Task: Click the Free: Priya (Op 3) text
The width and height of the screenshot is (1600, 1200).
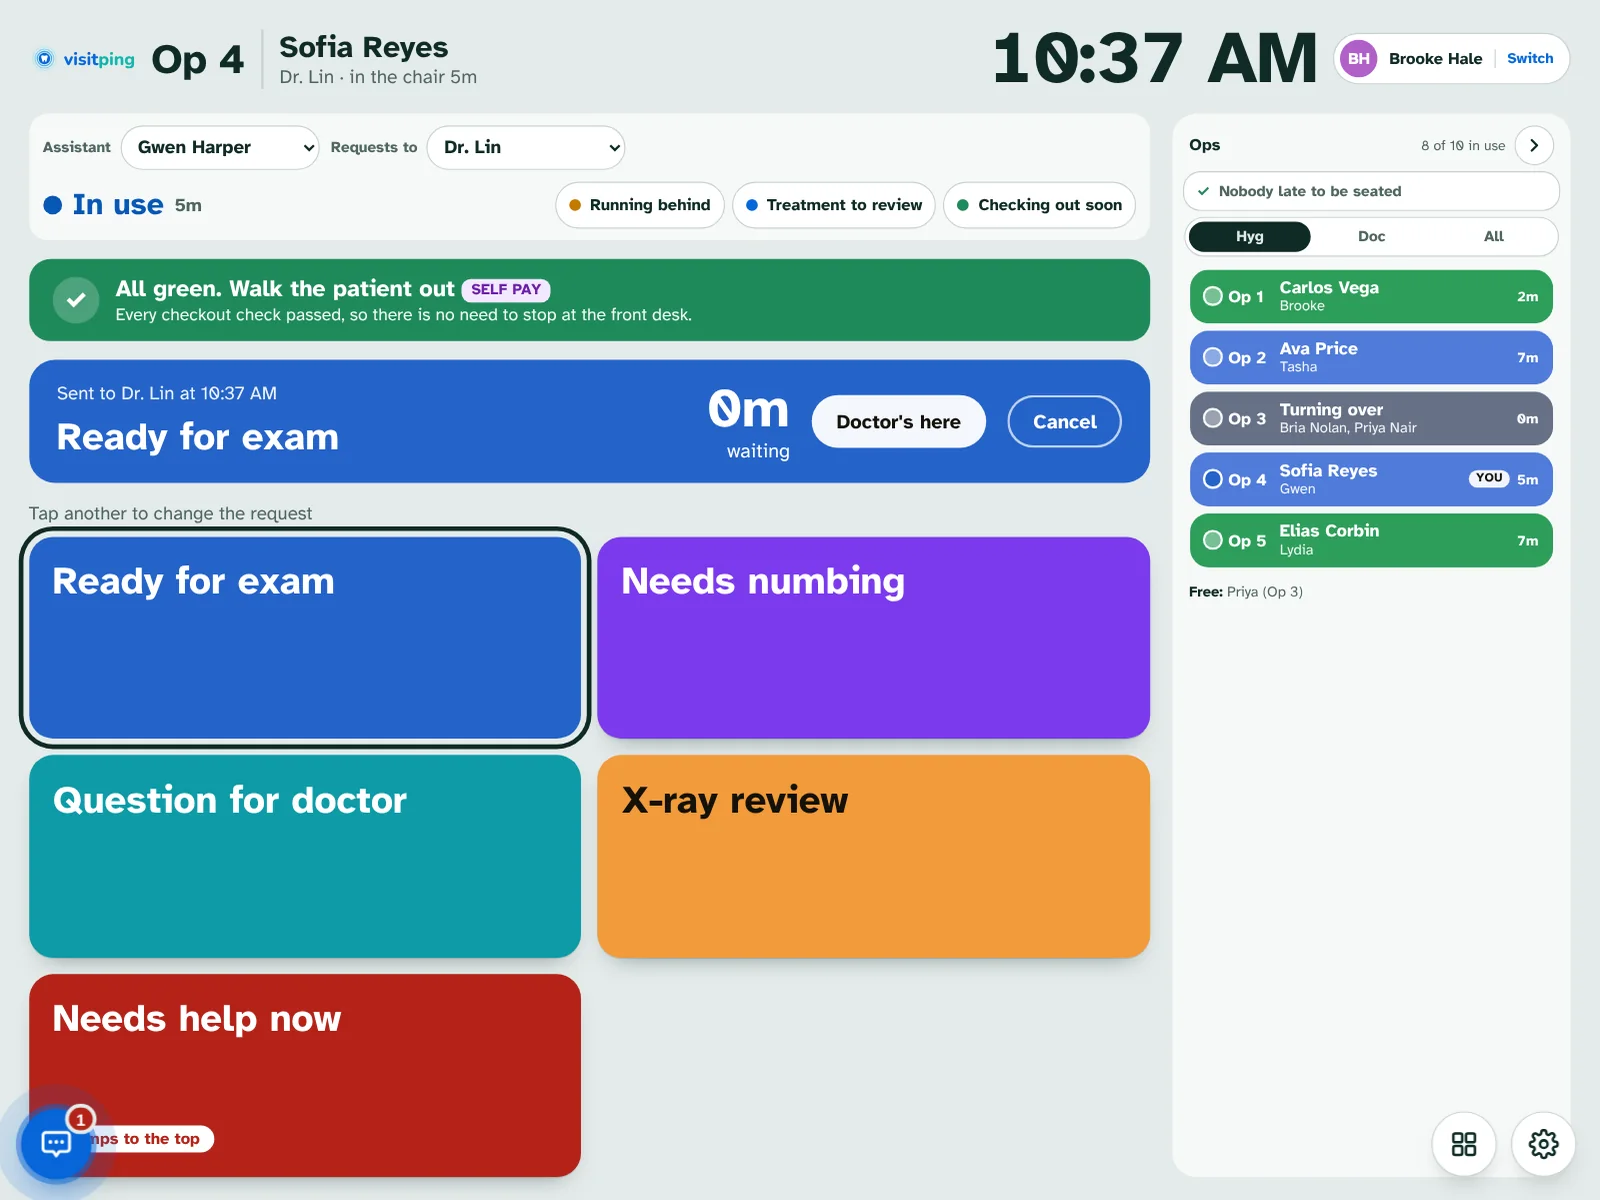Action: 1246,592
